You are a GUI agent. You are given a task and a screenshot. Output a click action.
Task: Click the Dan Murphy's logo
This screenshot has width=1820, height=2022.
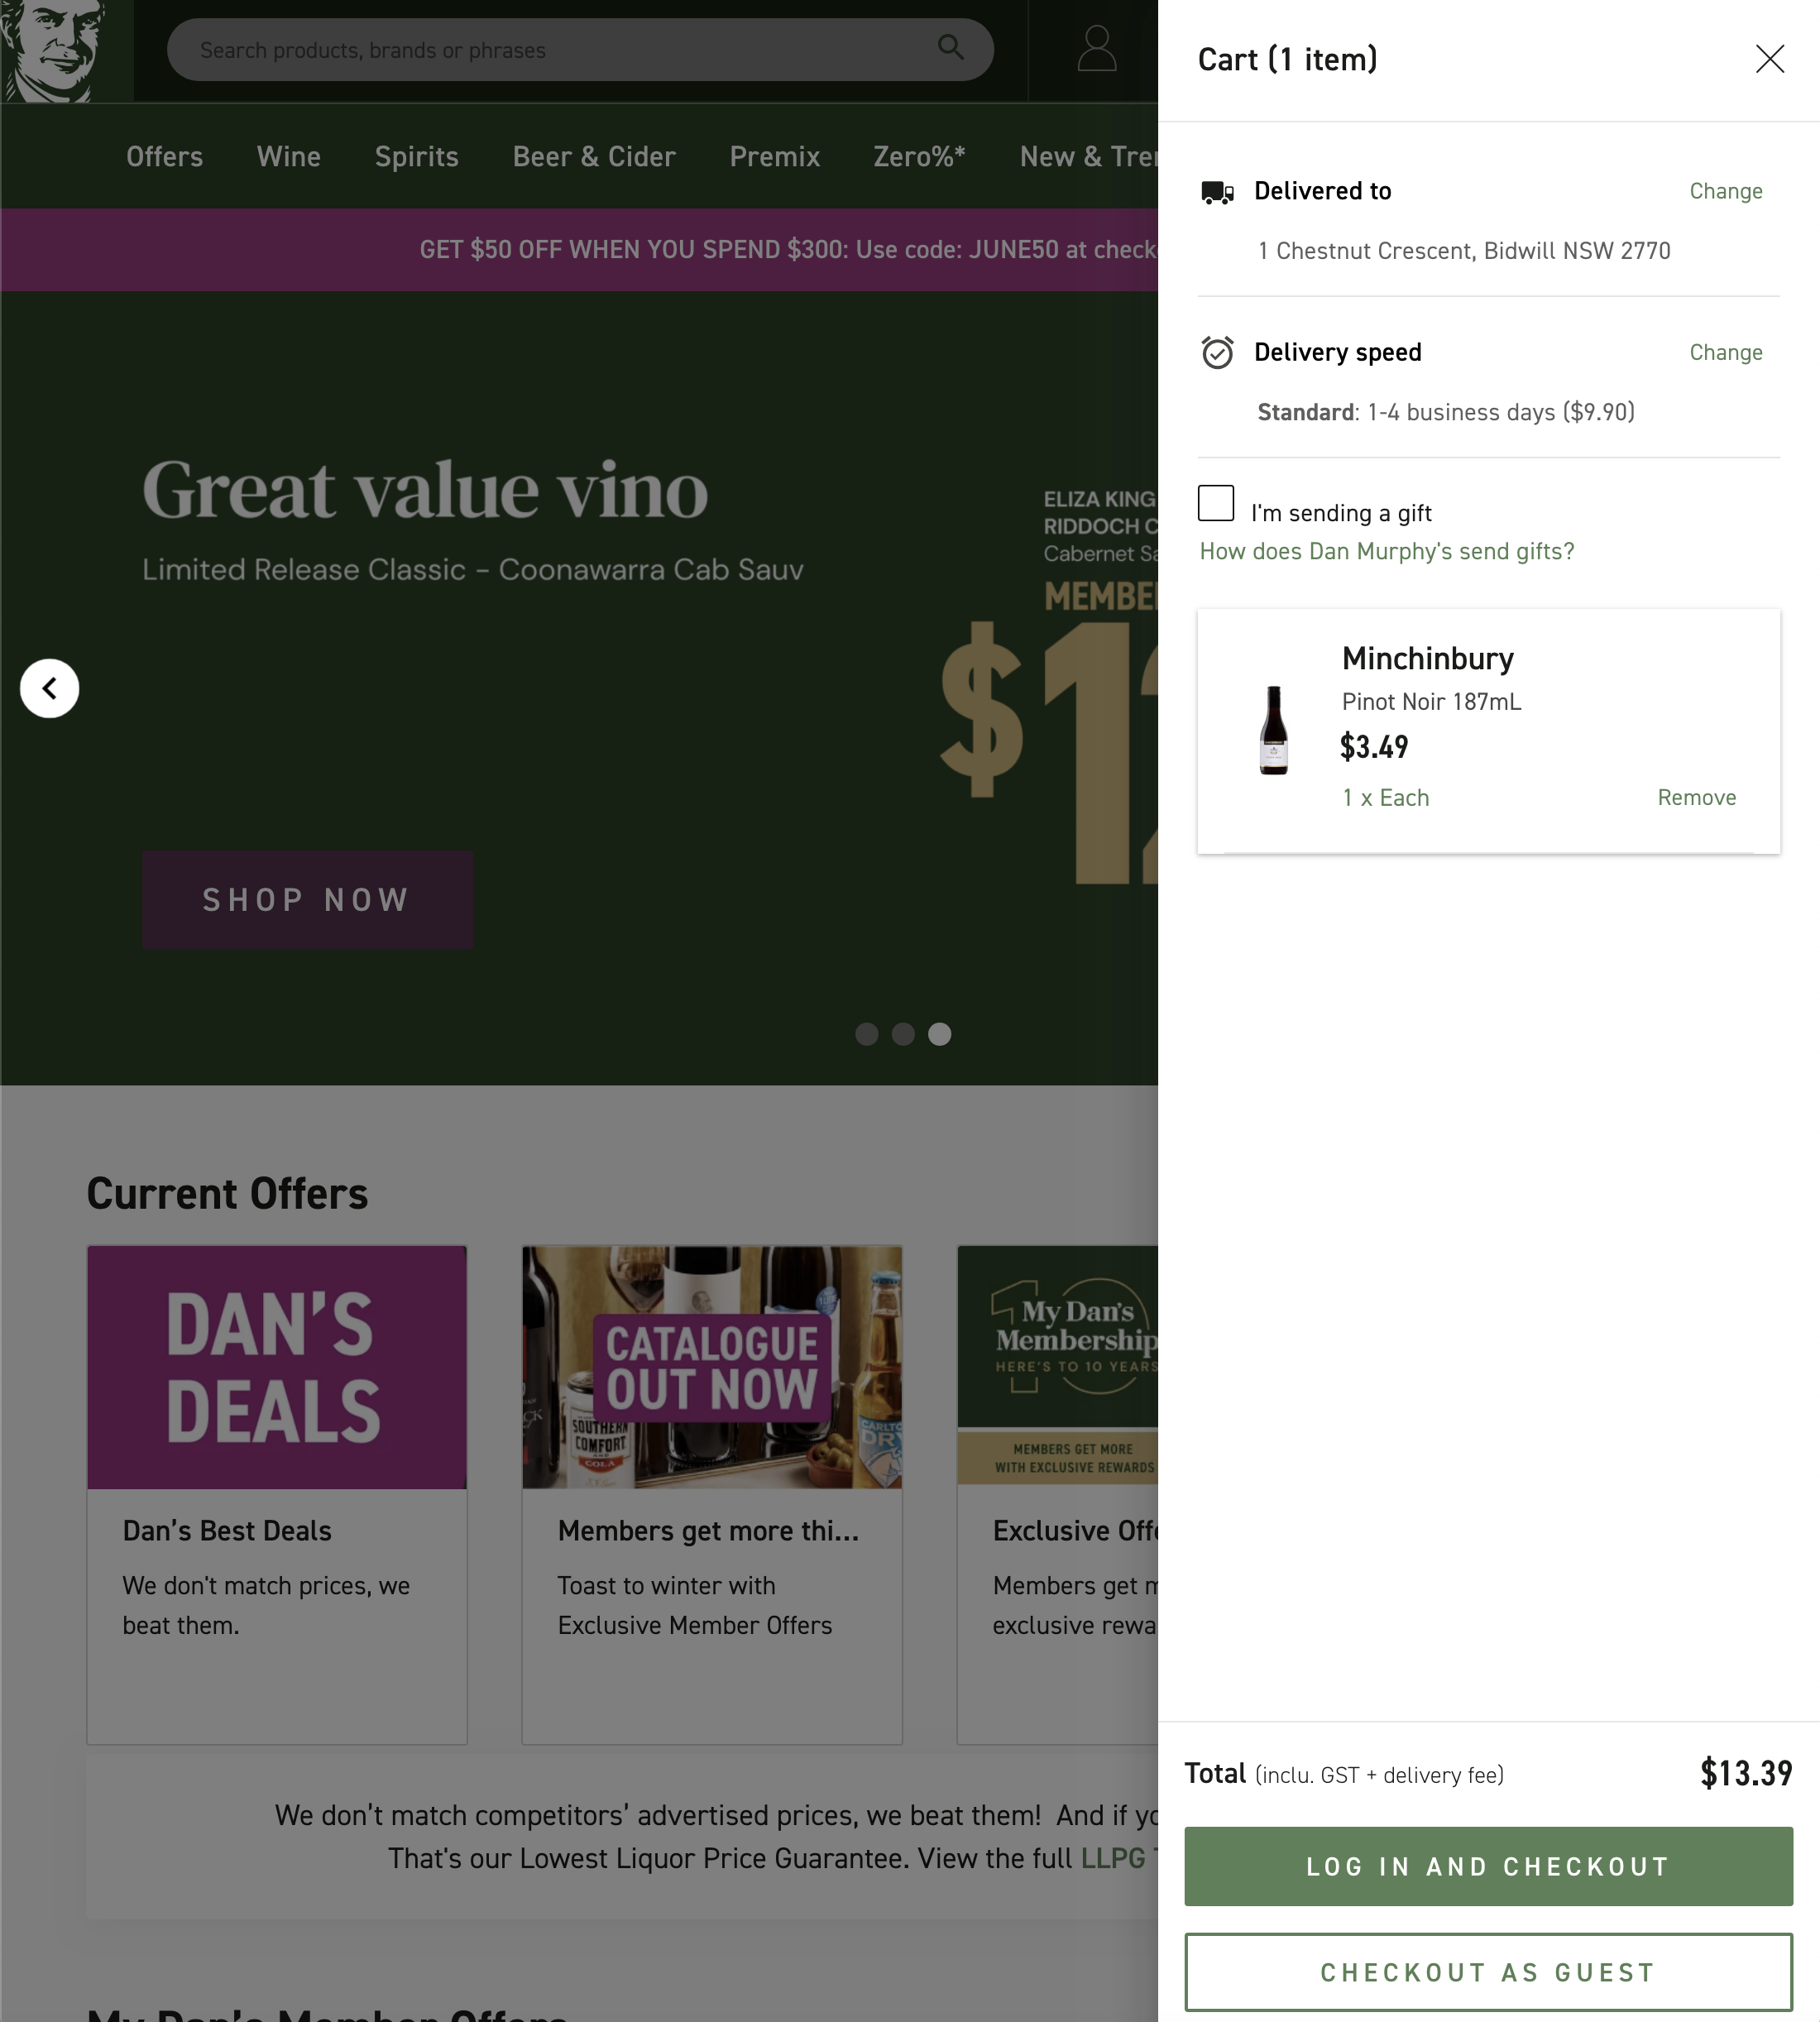pyautogui.click(x=62, y=50)
